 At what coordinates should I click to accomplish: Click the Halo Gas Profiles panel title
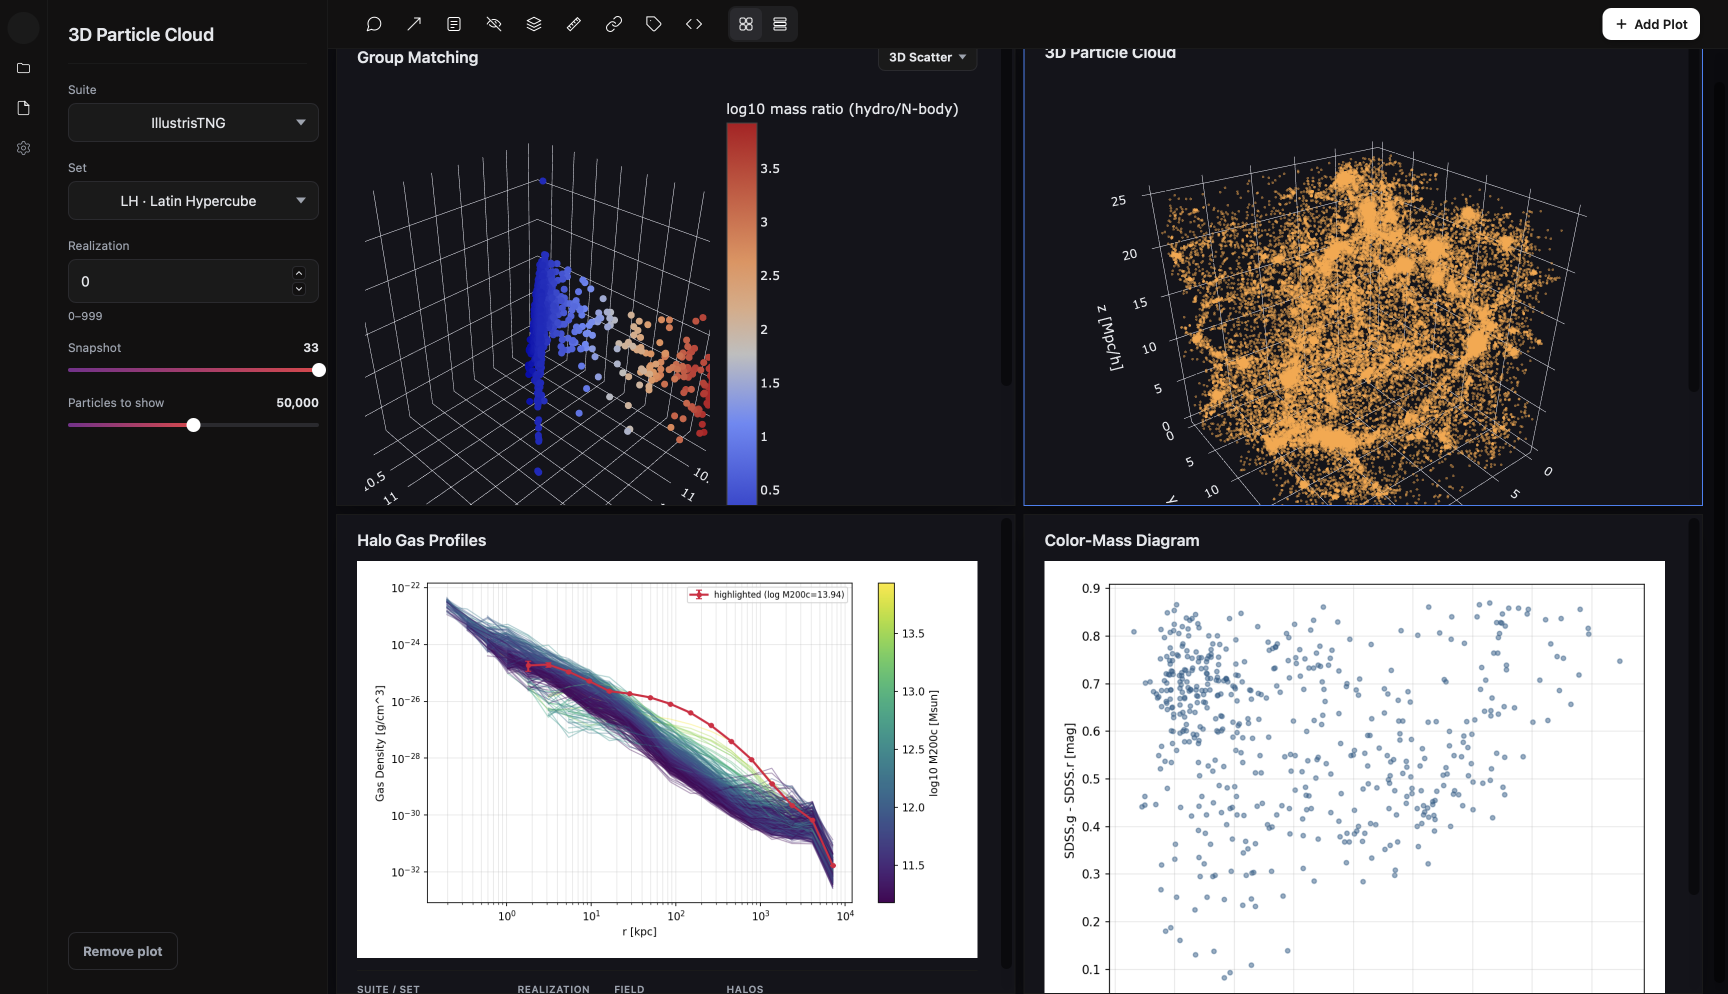coord(422,540)
